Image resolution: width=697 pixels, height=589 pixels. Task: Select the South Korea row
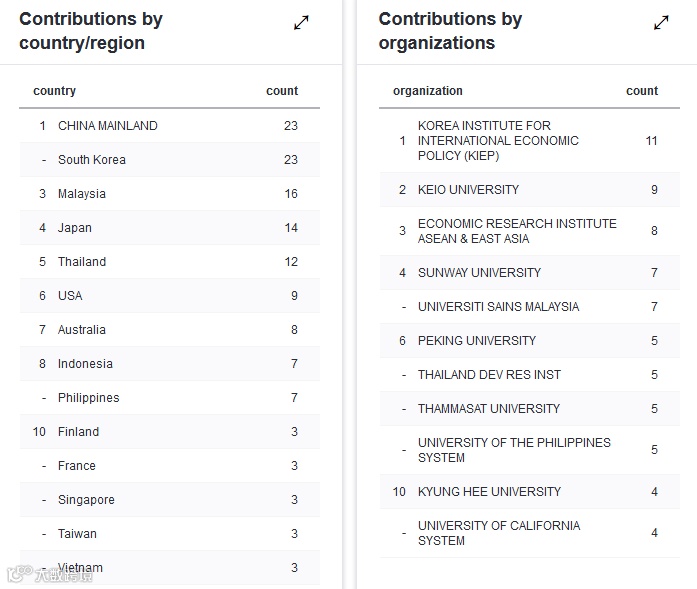pos(170,160)
